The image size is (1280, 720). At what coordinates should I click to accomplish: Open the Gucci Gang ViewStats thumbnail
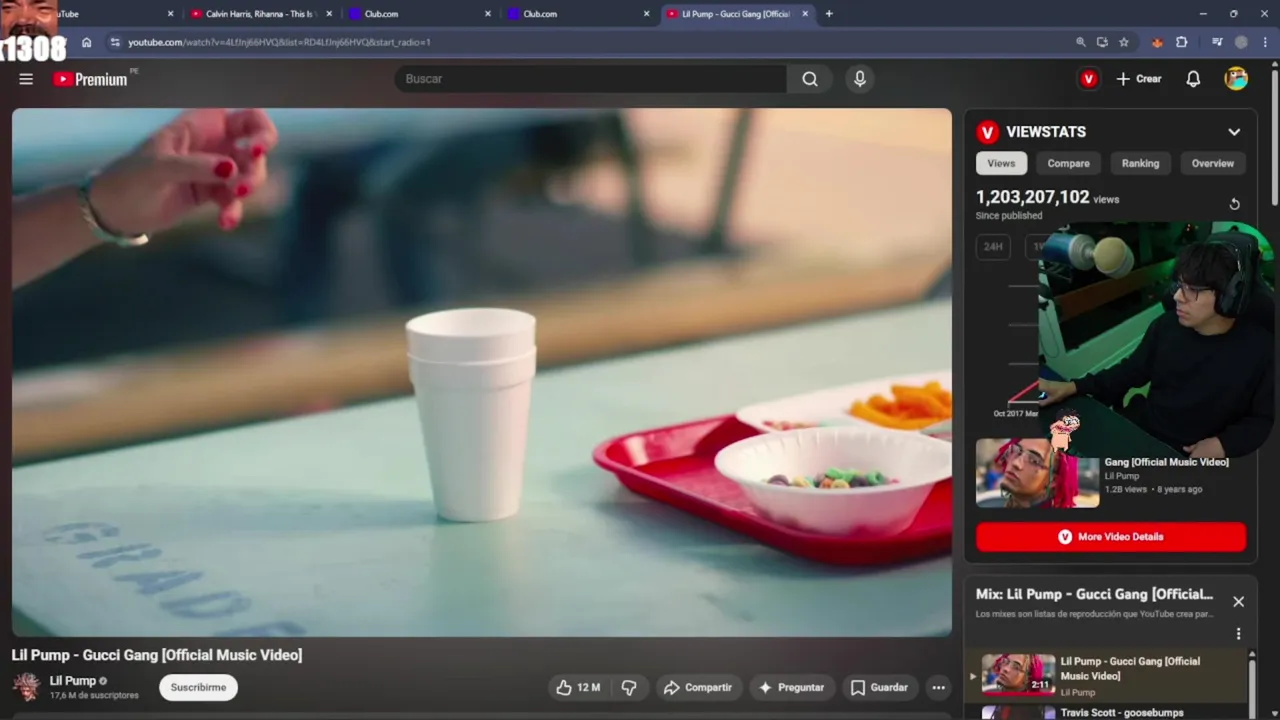[x=1037, y=473]
